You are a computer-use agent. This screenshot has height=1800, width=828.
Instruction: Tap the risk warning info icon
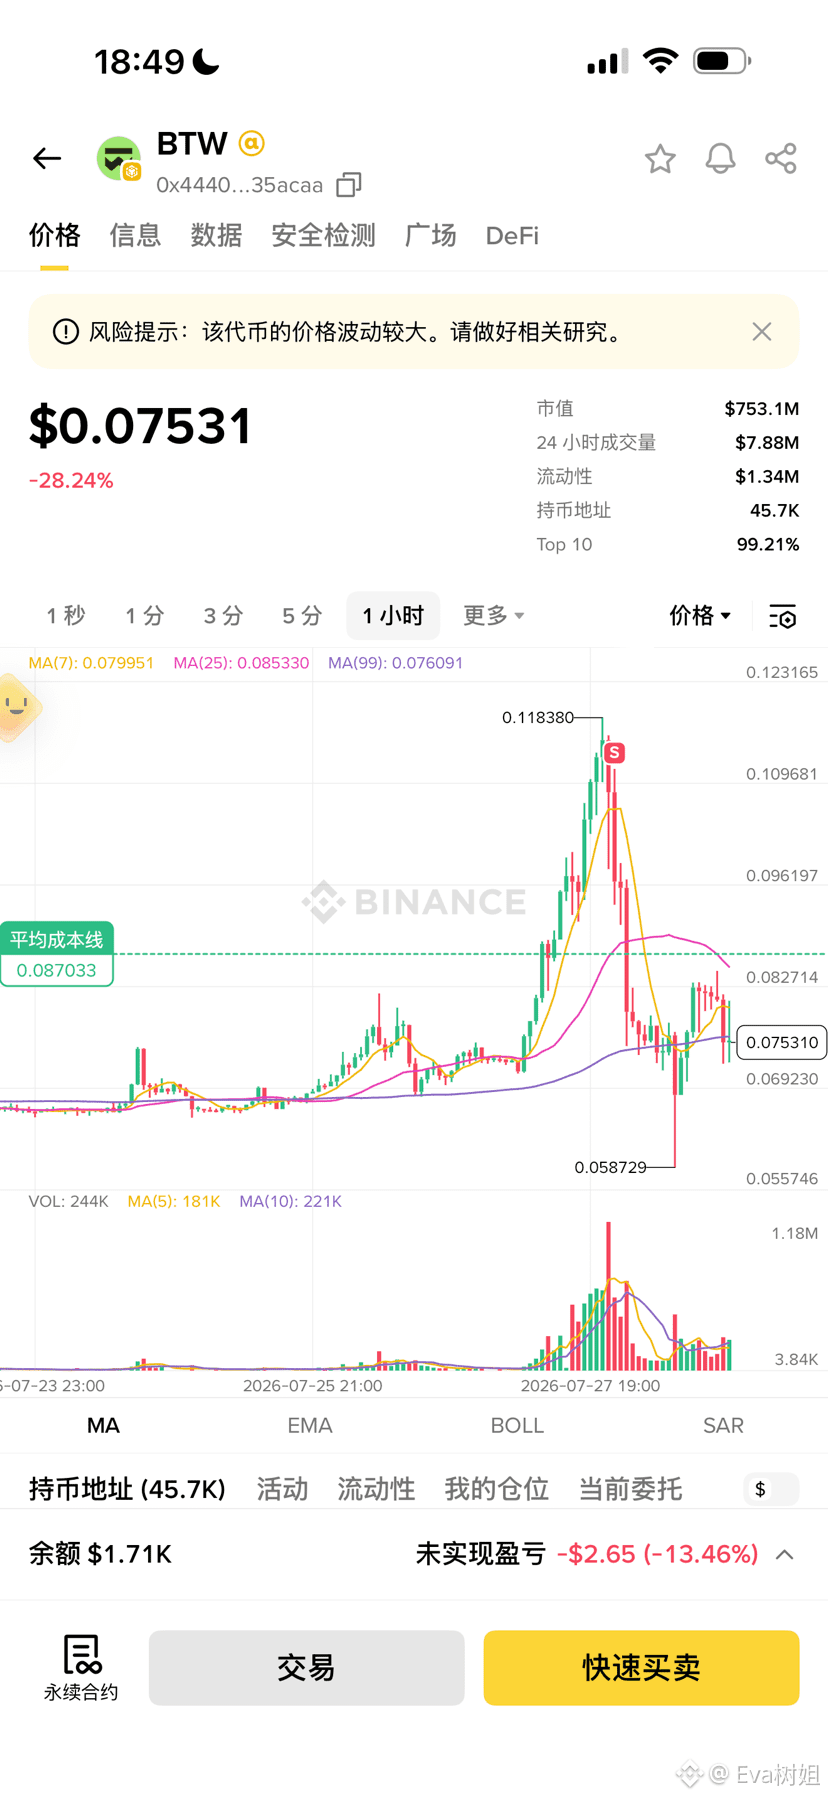[x=66, y=332]
